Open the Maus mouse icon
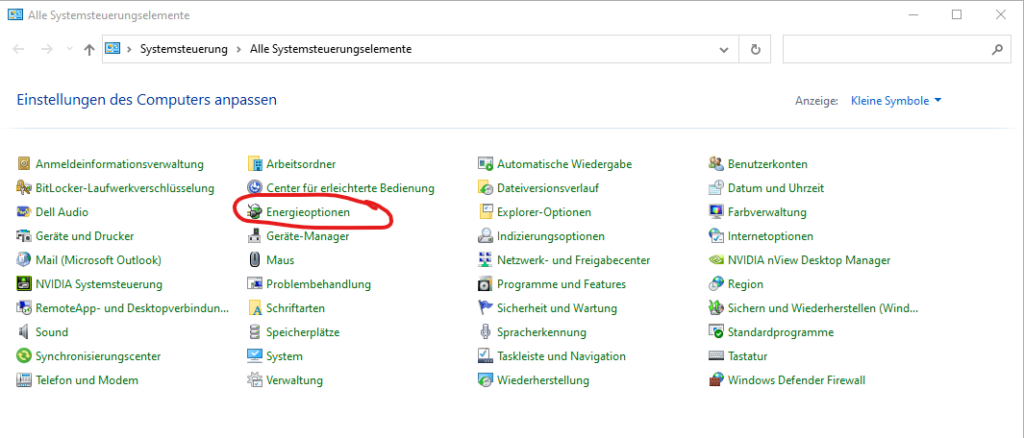The height and width of the screenshot is (438, 1024). pyautogui.click(x=255, y=260)
